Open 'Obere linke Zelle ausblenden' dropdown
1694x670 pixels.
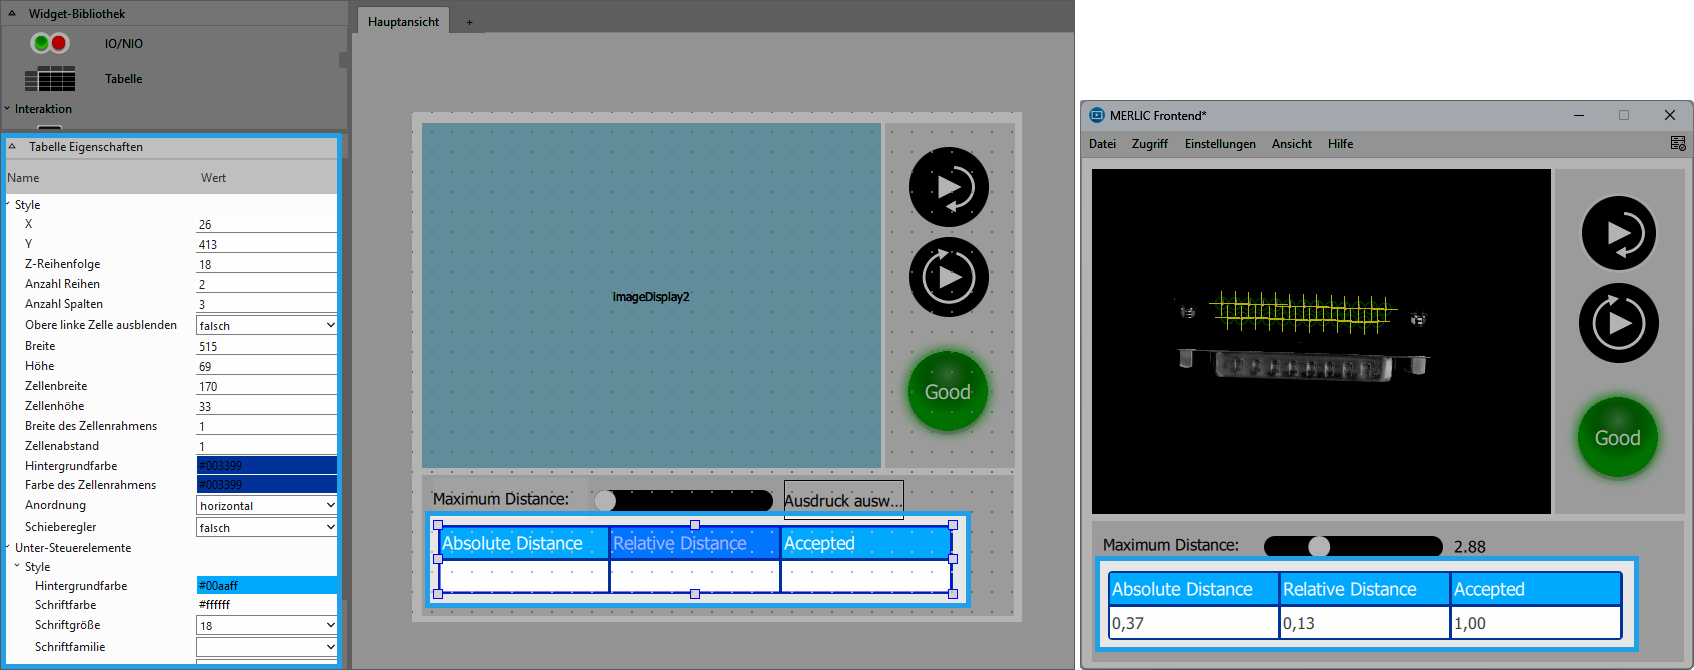tap(266, 326)
